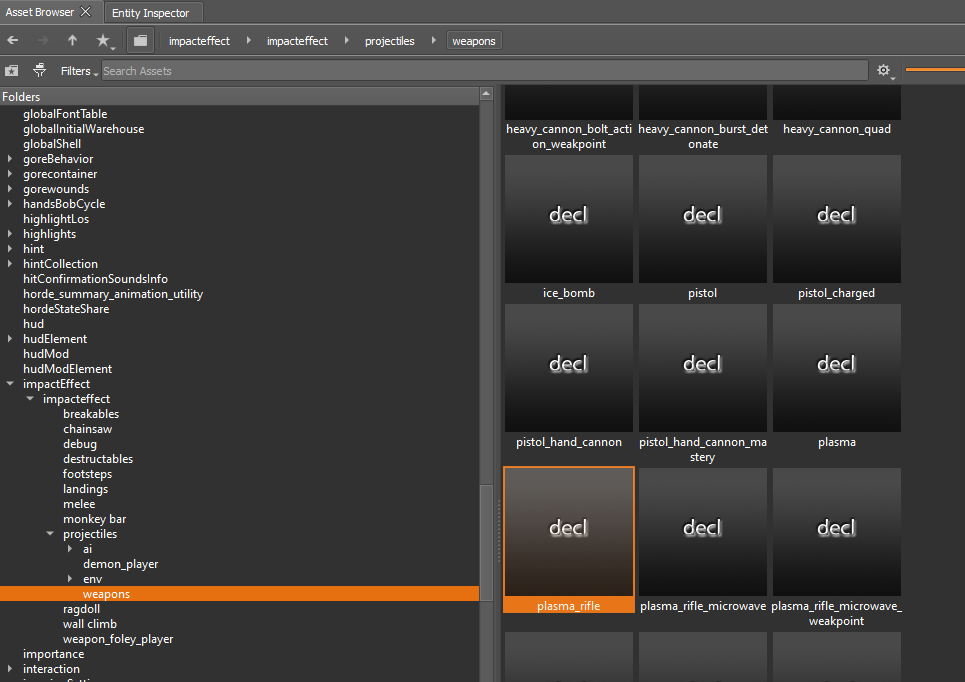Expand the hintCollection folder

[10, 264]
